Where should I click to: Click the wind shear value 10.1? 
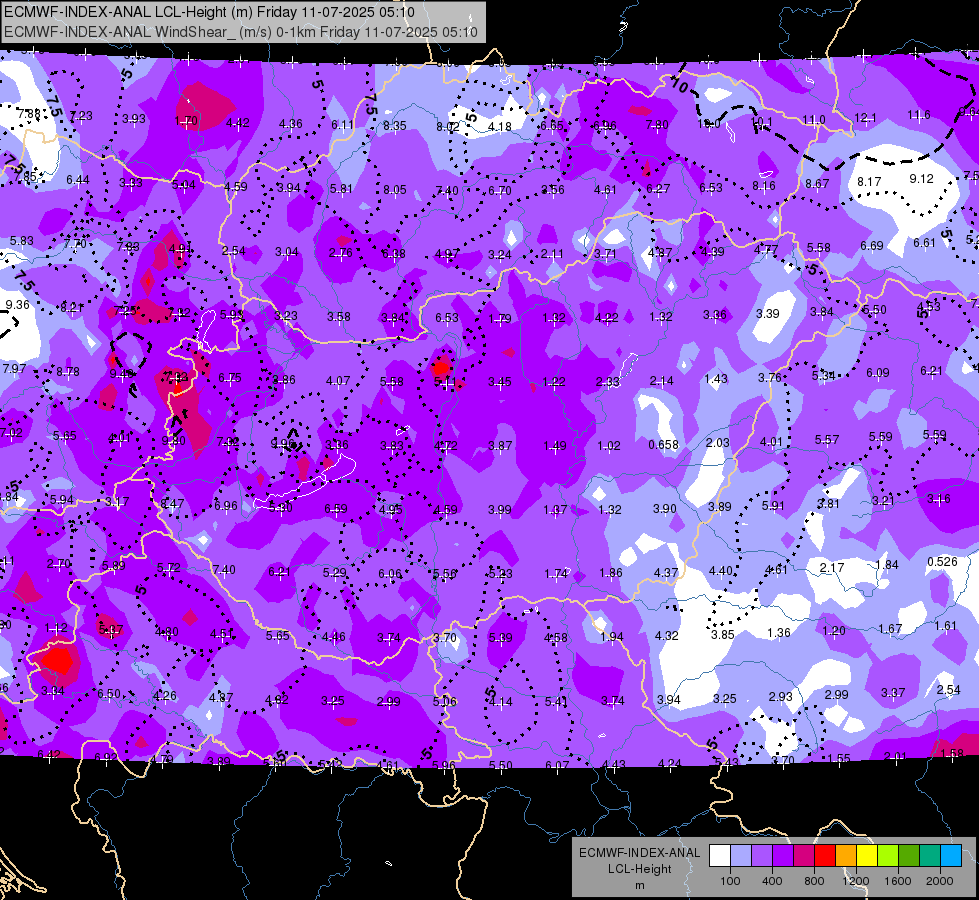[x=761, y=122]
